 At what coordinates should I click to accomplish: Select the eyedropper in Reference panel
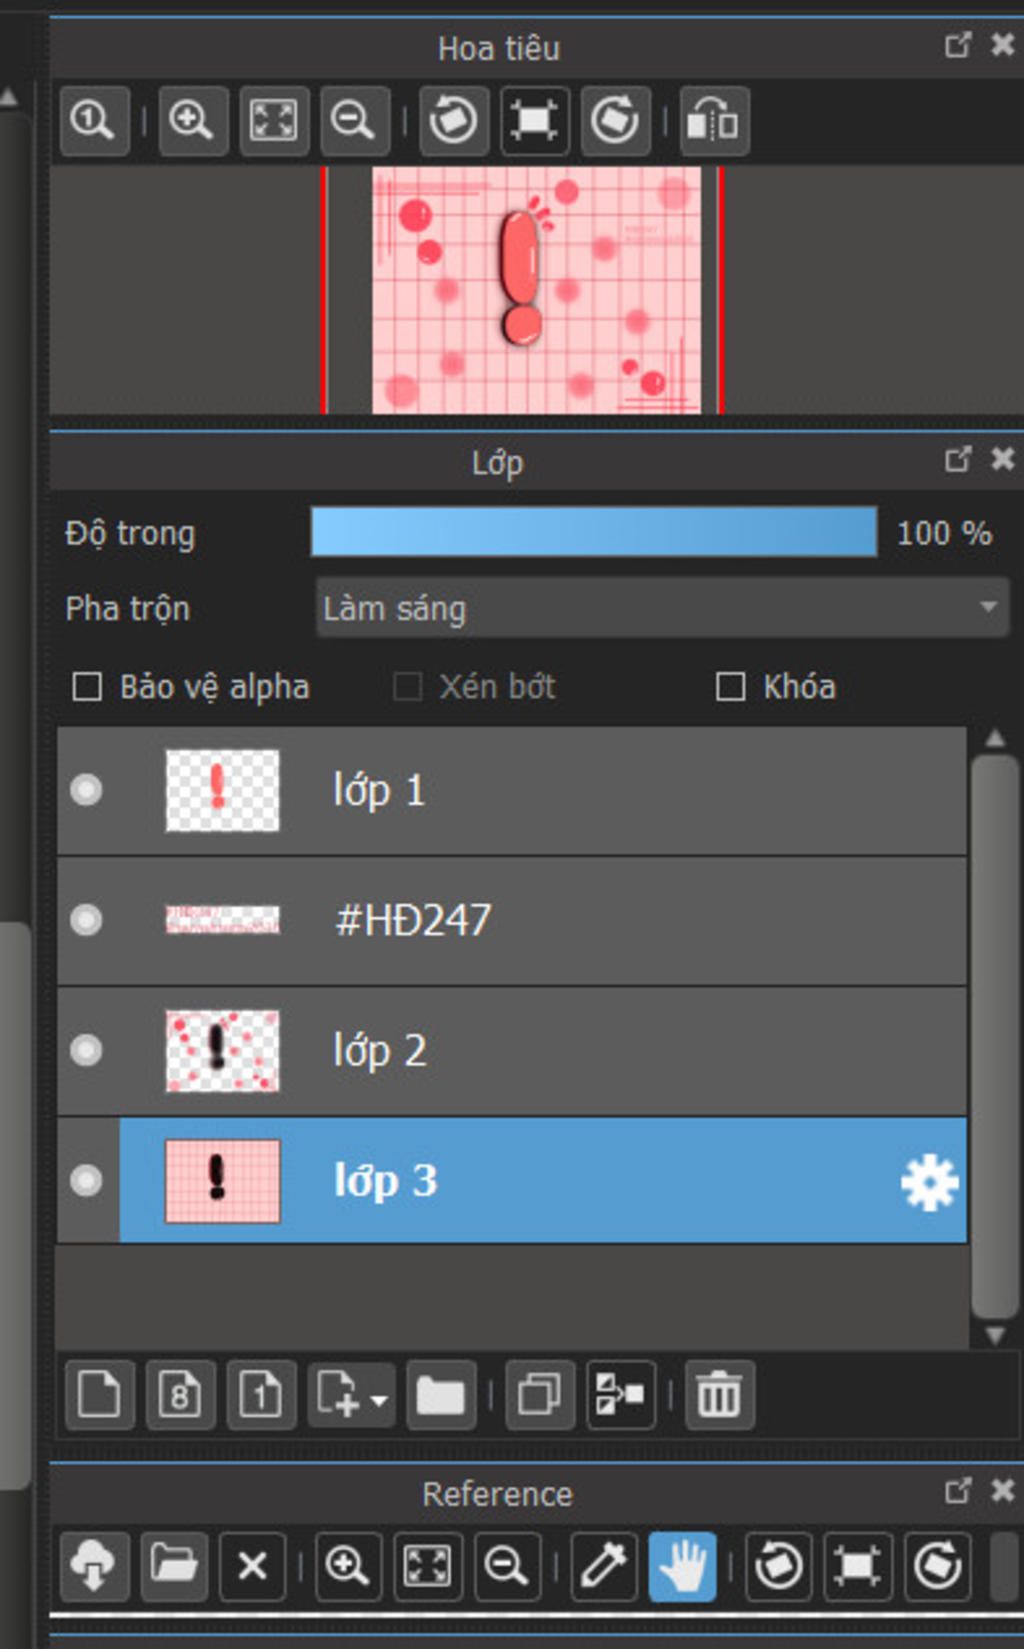click(603, 1565)
